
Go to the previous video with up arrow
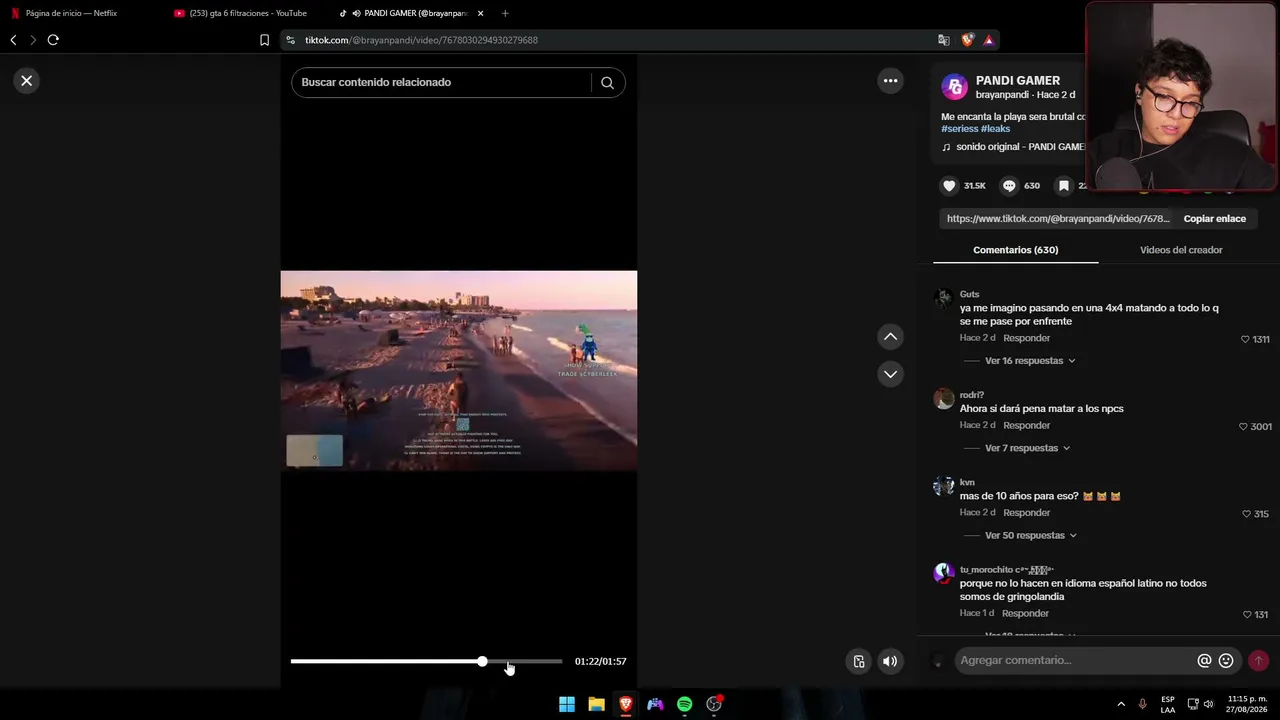coord(890,337)
